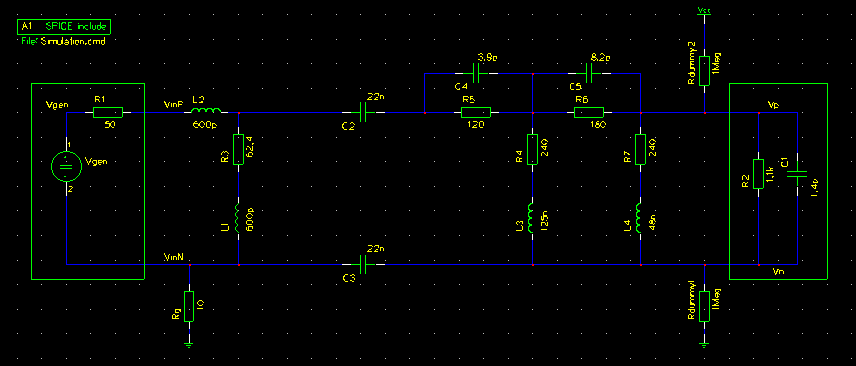The image size is (856, 366).
Task: Select load resistor R2 1.1k
Action: (x=758, y=174)
